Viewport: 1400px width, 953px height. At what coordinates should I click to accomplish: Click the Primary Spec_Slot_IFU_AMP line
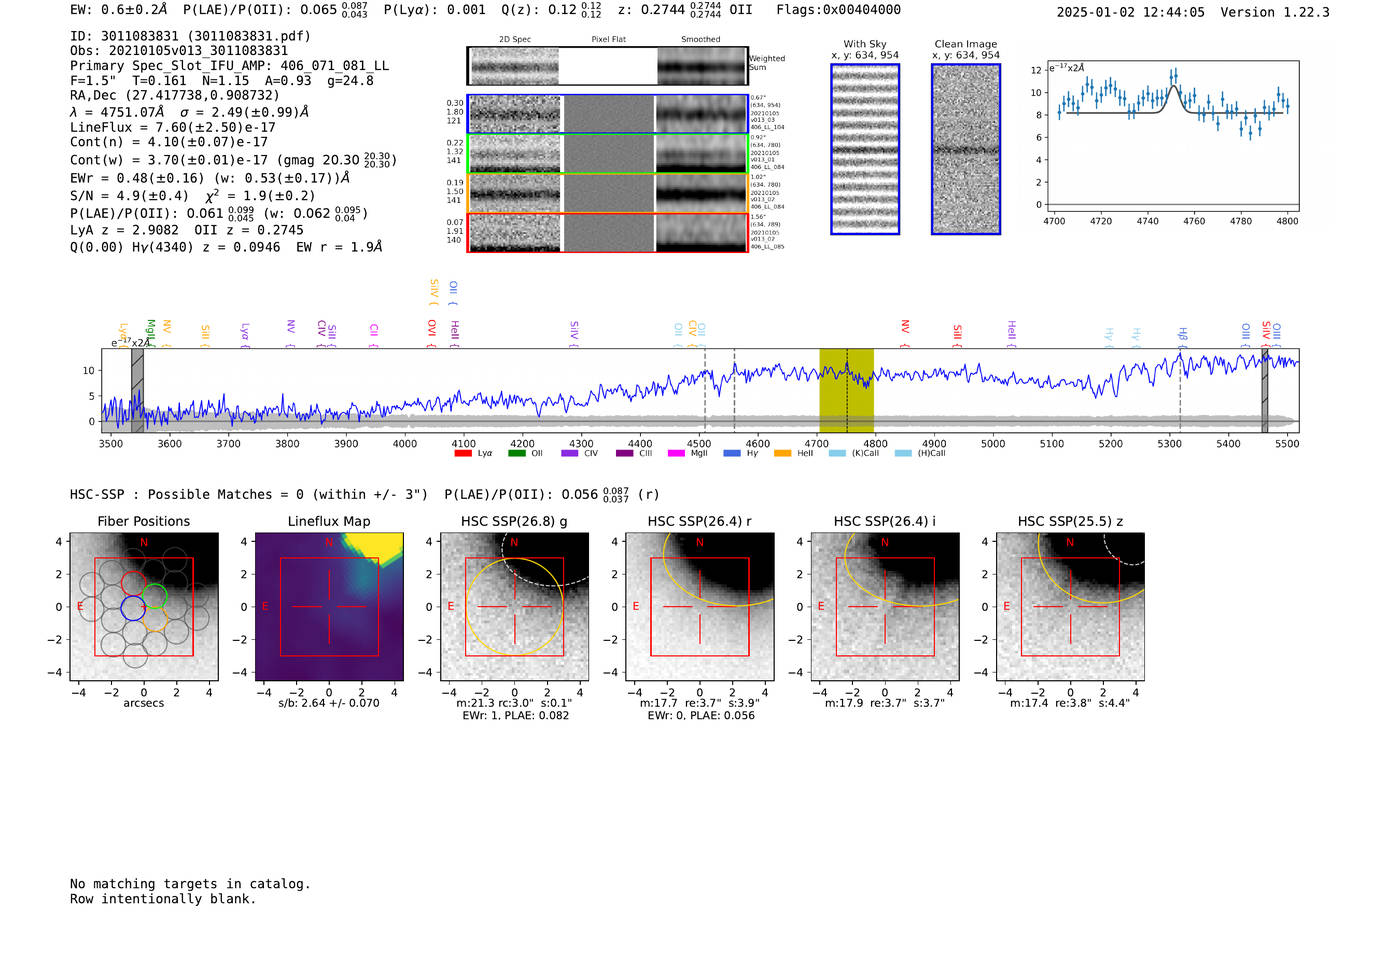point(230,66)
